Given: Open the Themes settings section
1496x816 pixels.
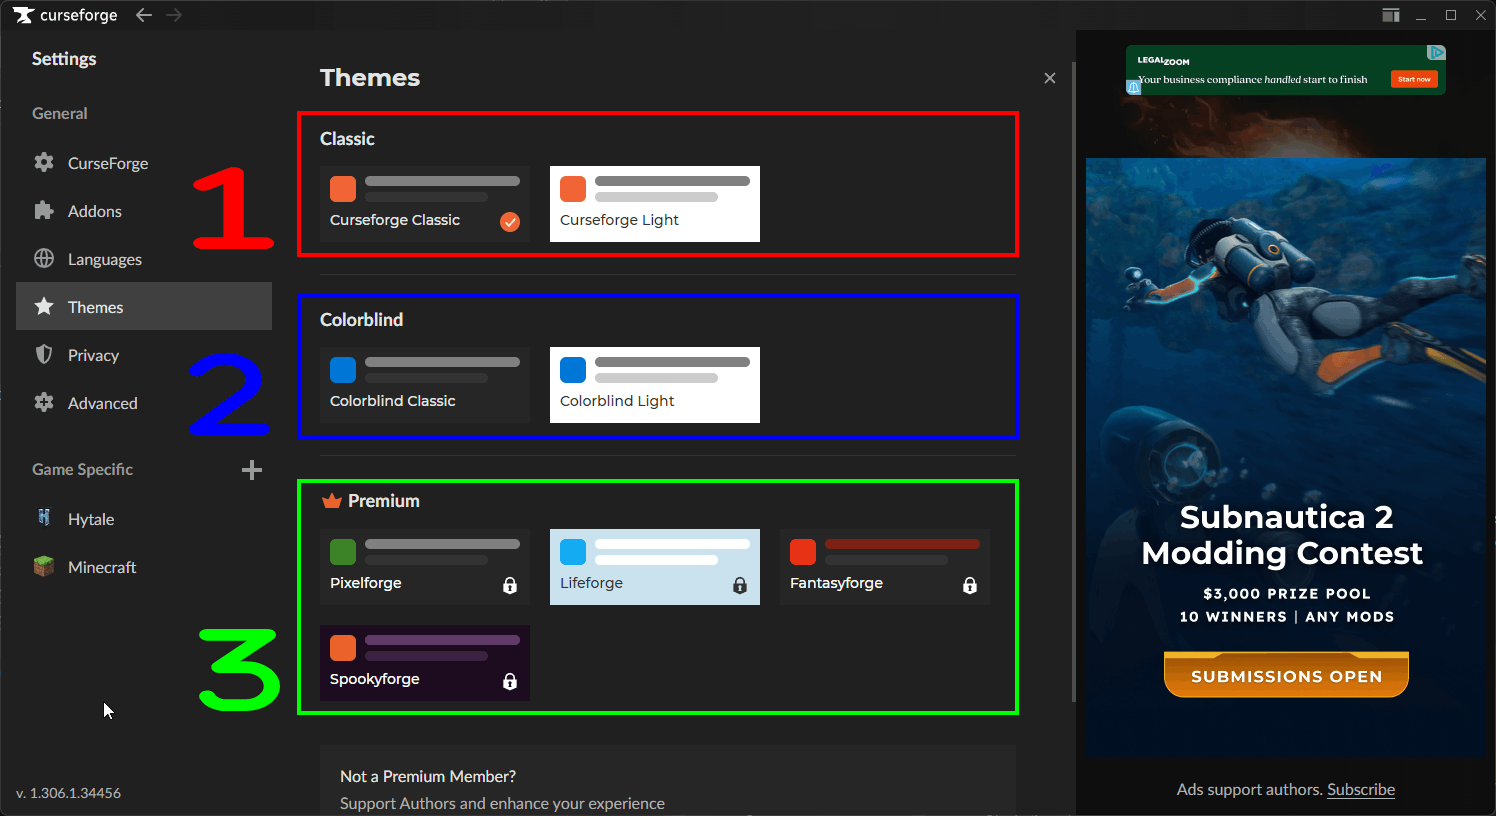Looking at the screenshot, I should (x=144, y=306).
